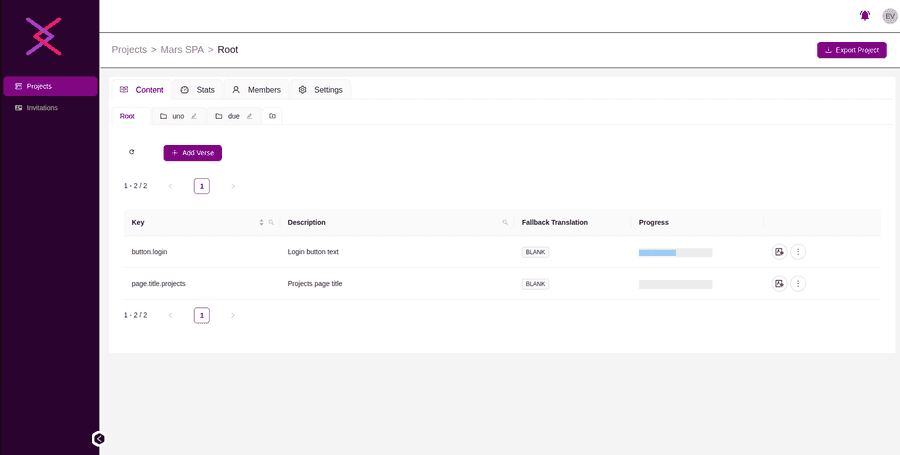The width and height of the screenshot is (900, 455).
Task: Open the more options menu for page.title.projects
Action: click(798, 284)
